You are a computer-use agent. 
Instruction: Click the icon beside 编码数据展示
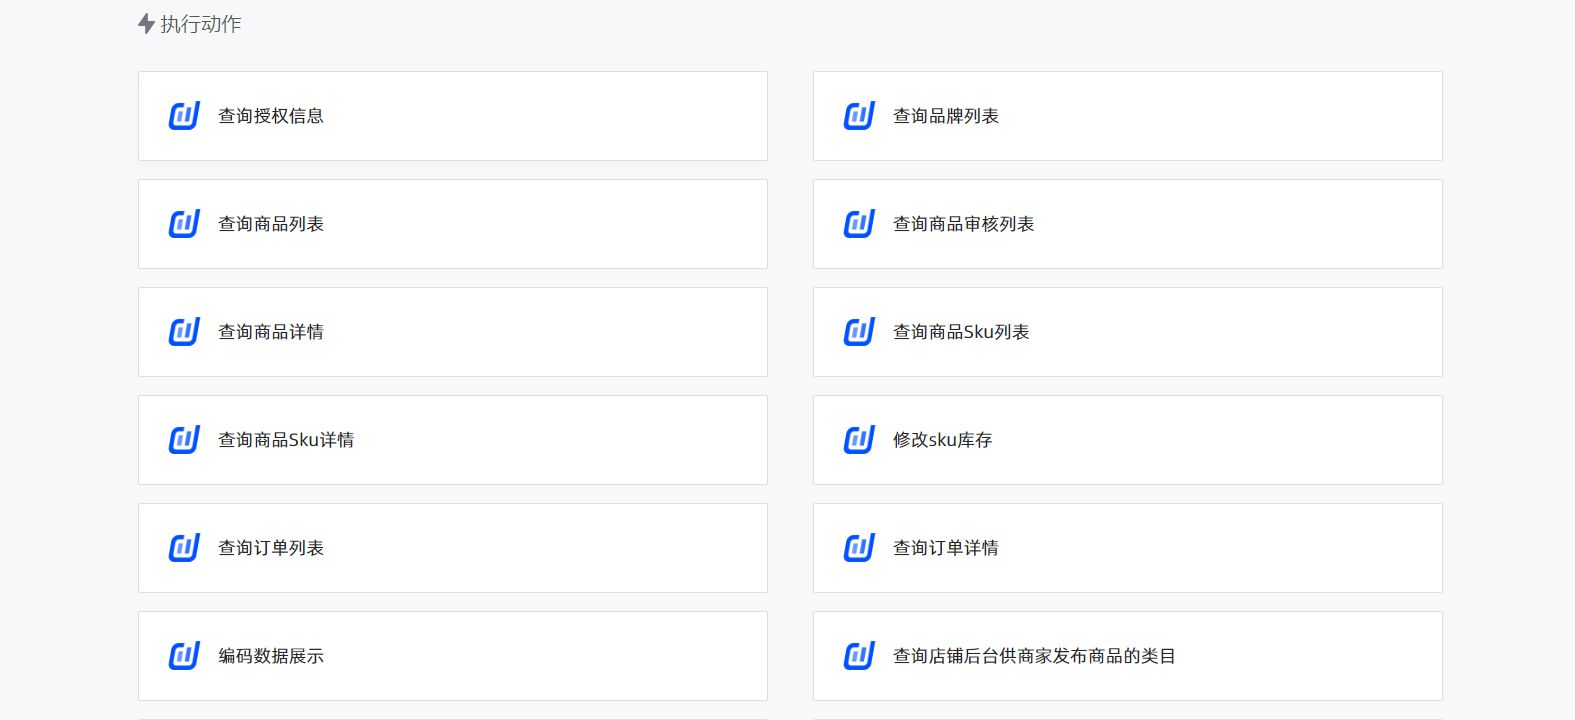coord(184,656)
